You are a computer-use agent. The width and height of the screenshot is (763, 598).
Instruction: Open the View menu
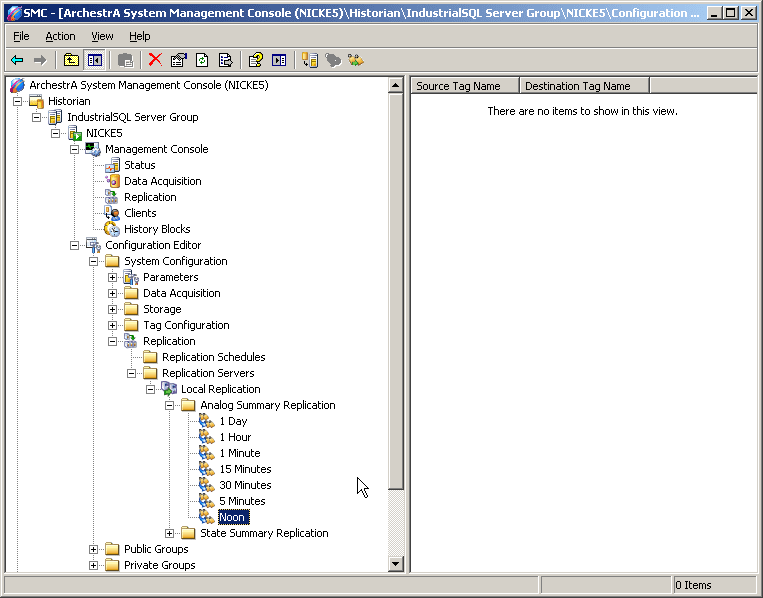102,36
